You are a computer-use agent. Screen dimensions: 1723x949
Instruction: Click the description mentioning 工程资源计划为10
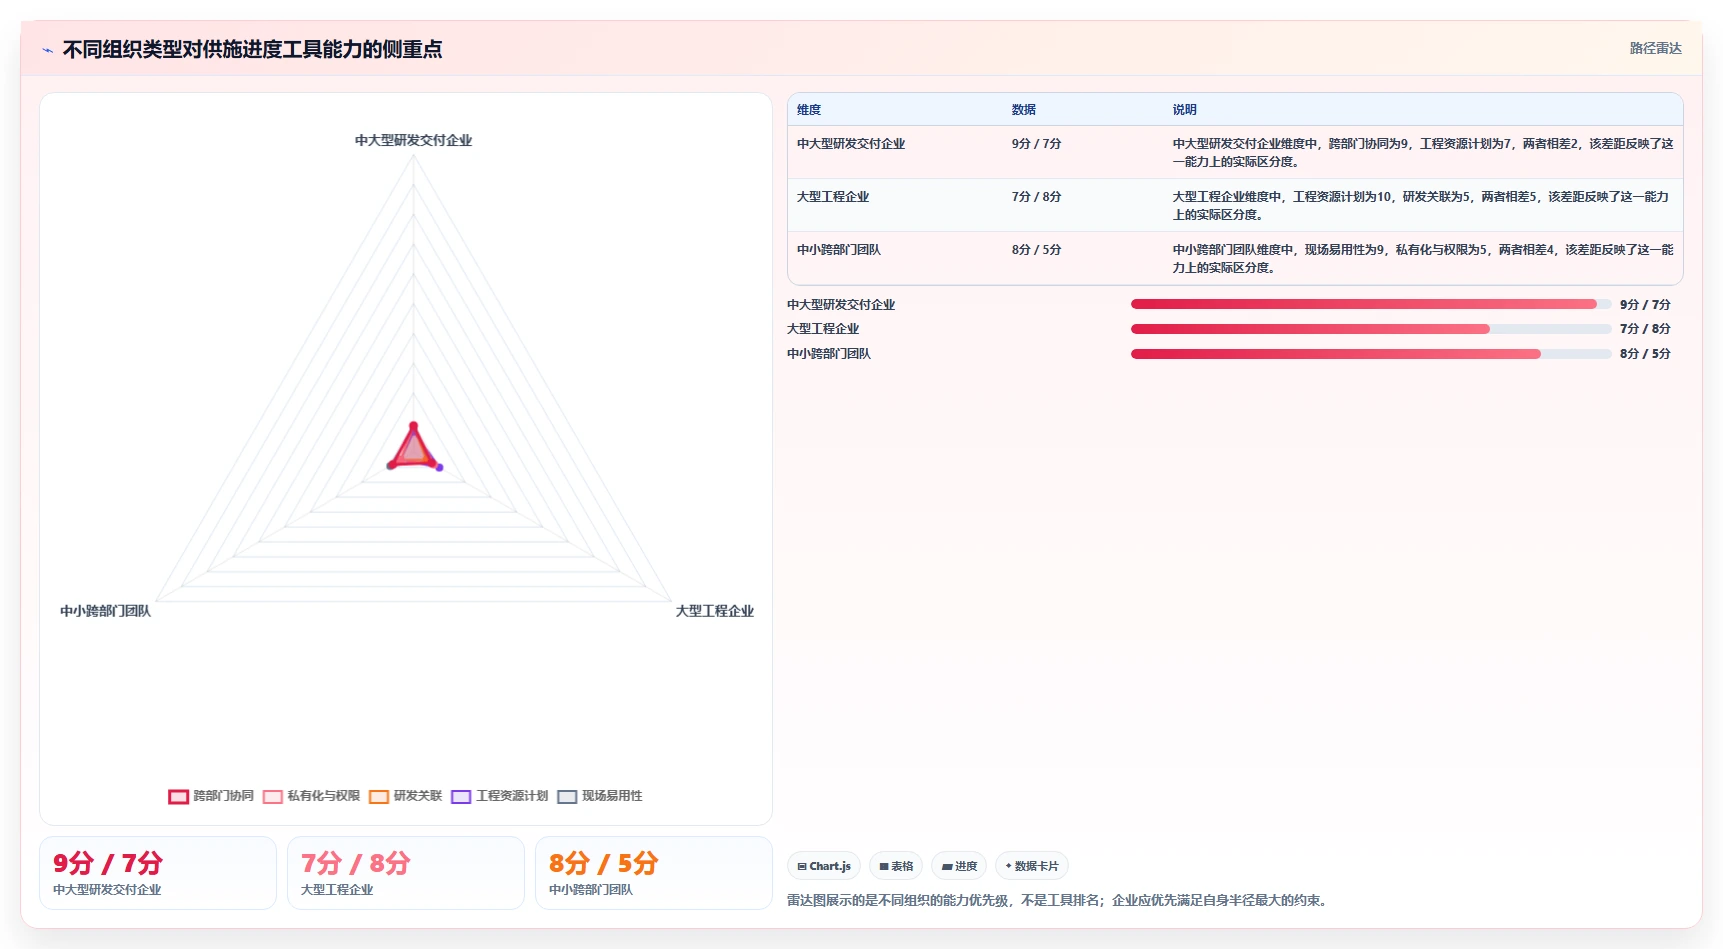click(1421, 206)
